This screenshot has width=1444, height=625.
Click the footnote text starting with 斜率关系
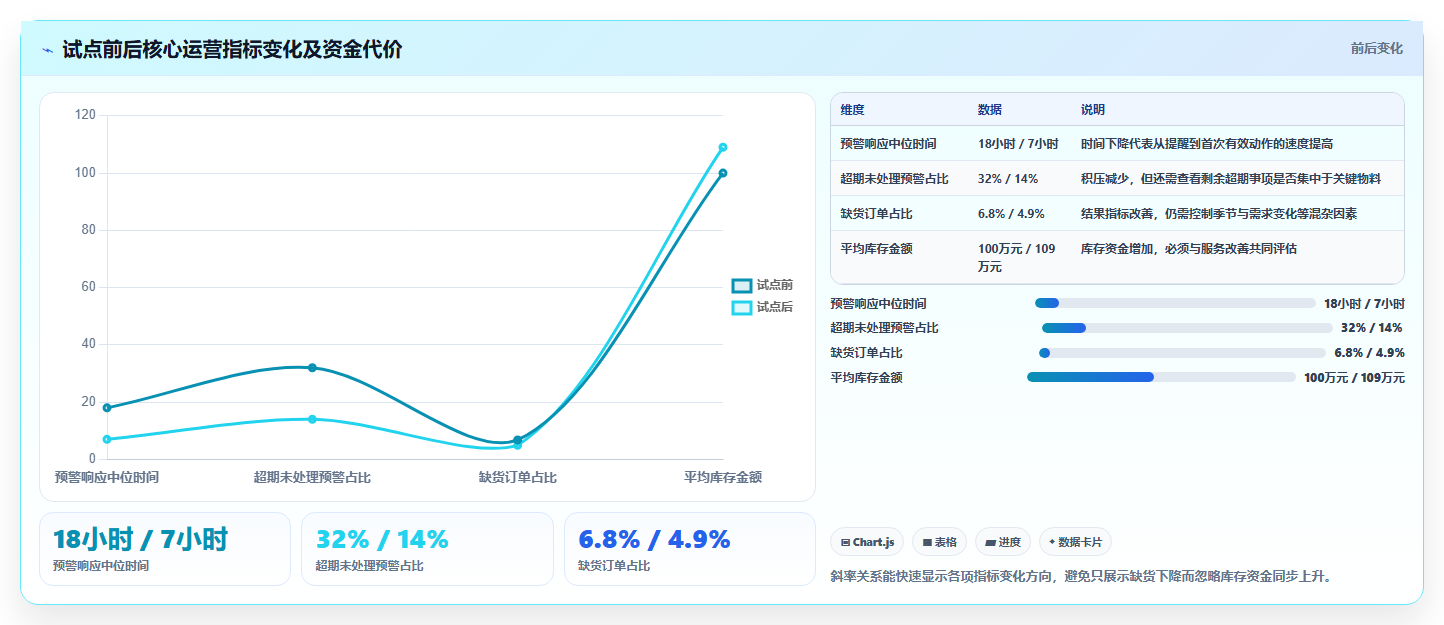coord(1081,577)
